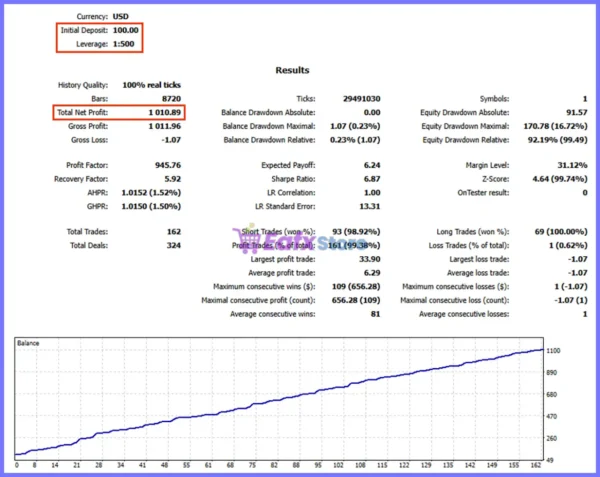Image resolution: width=600 pixels, height=477 pixels.
Task: Click the 162 marker on chart axis
Action: 536,465
